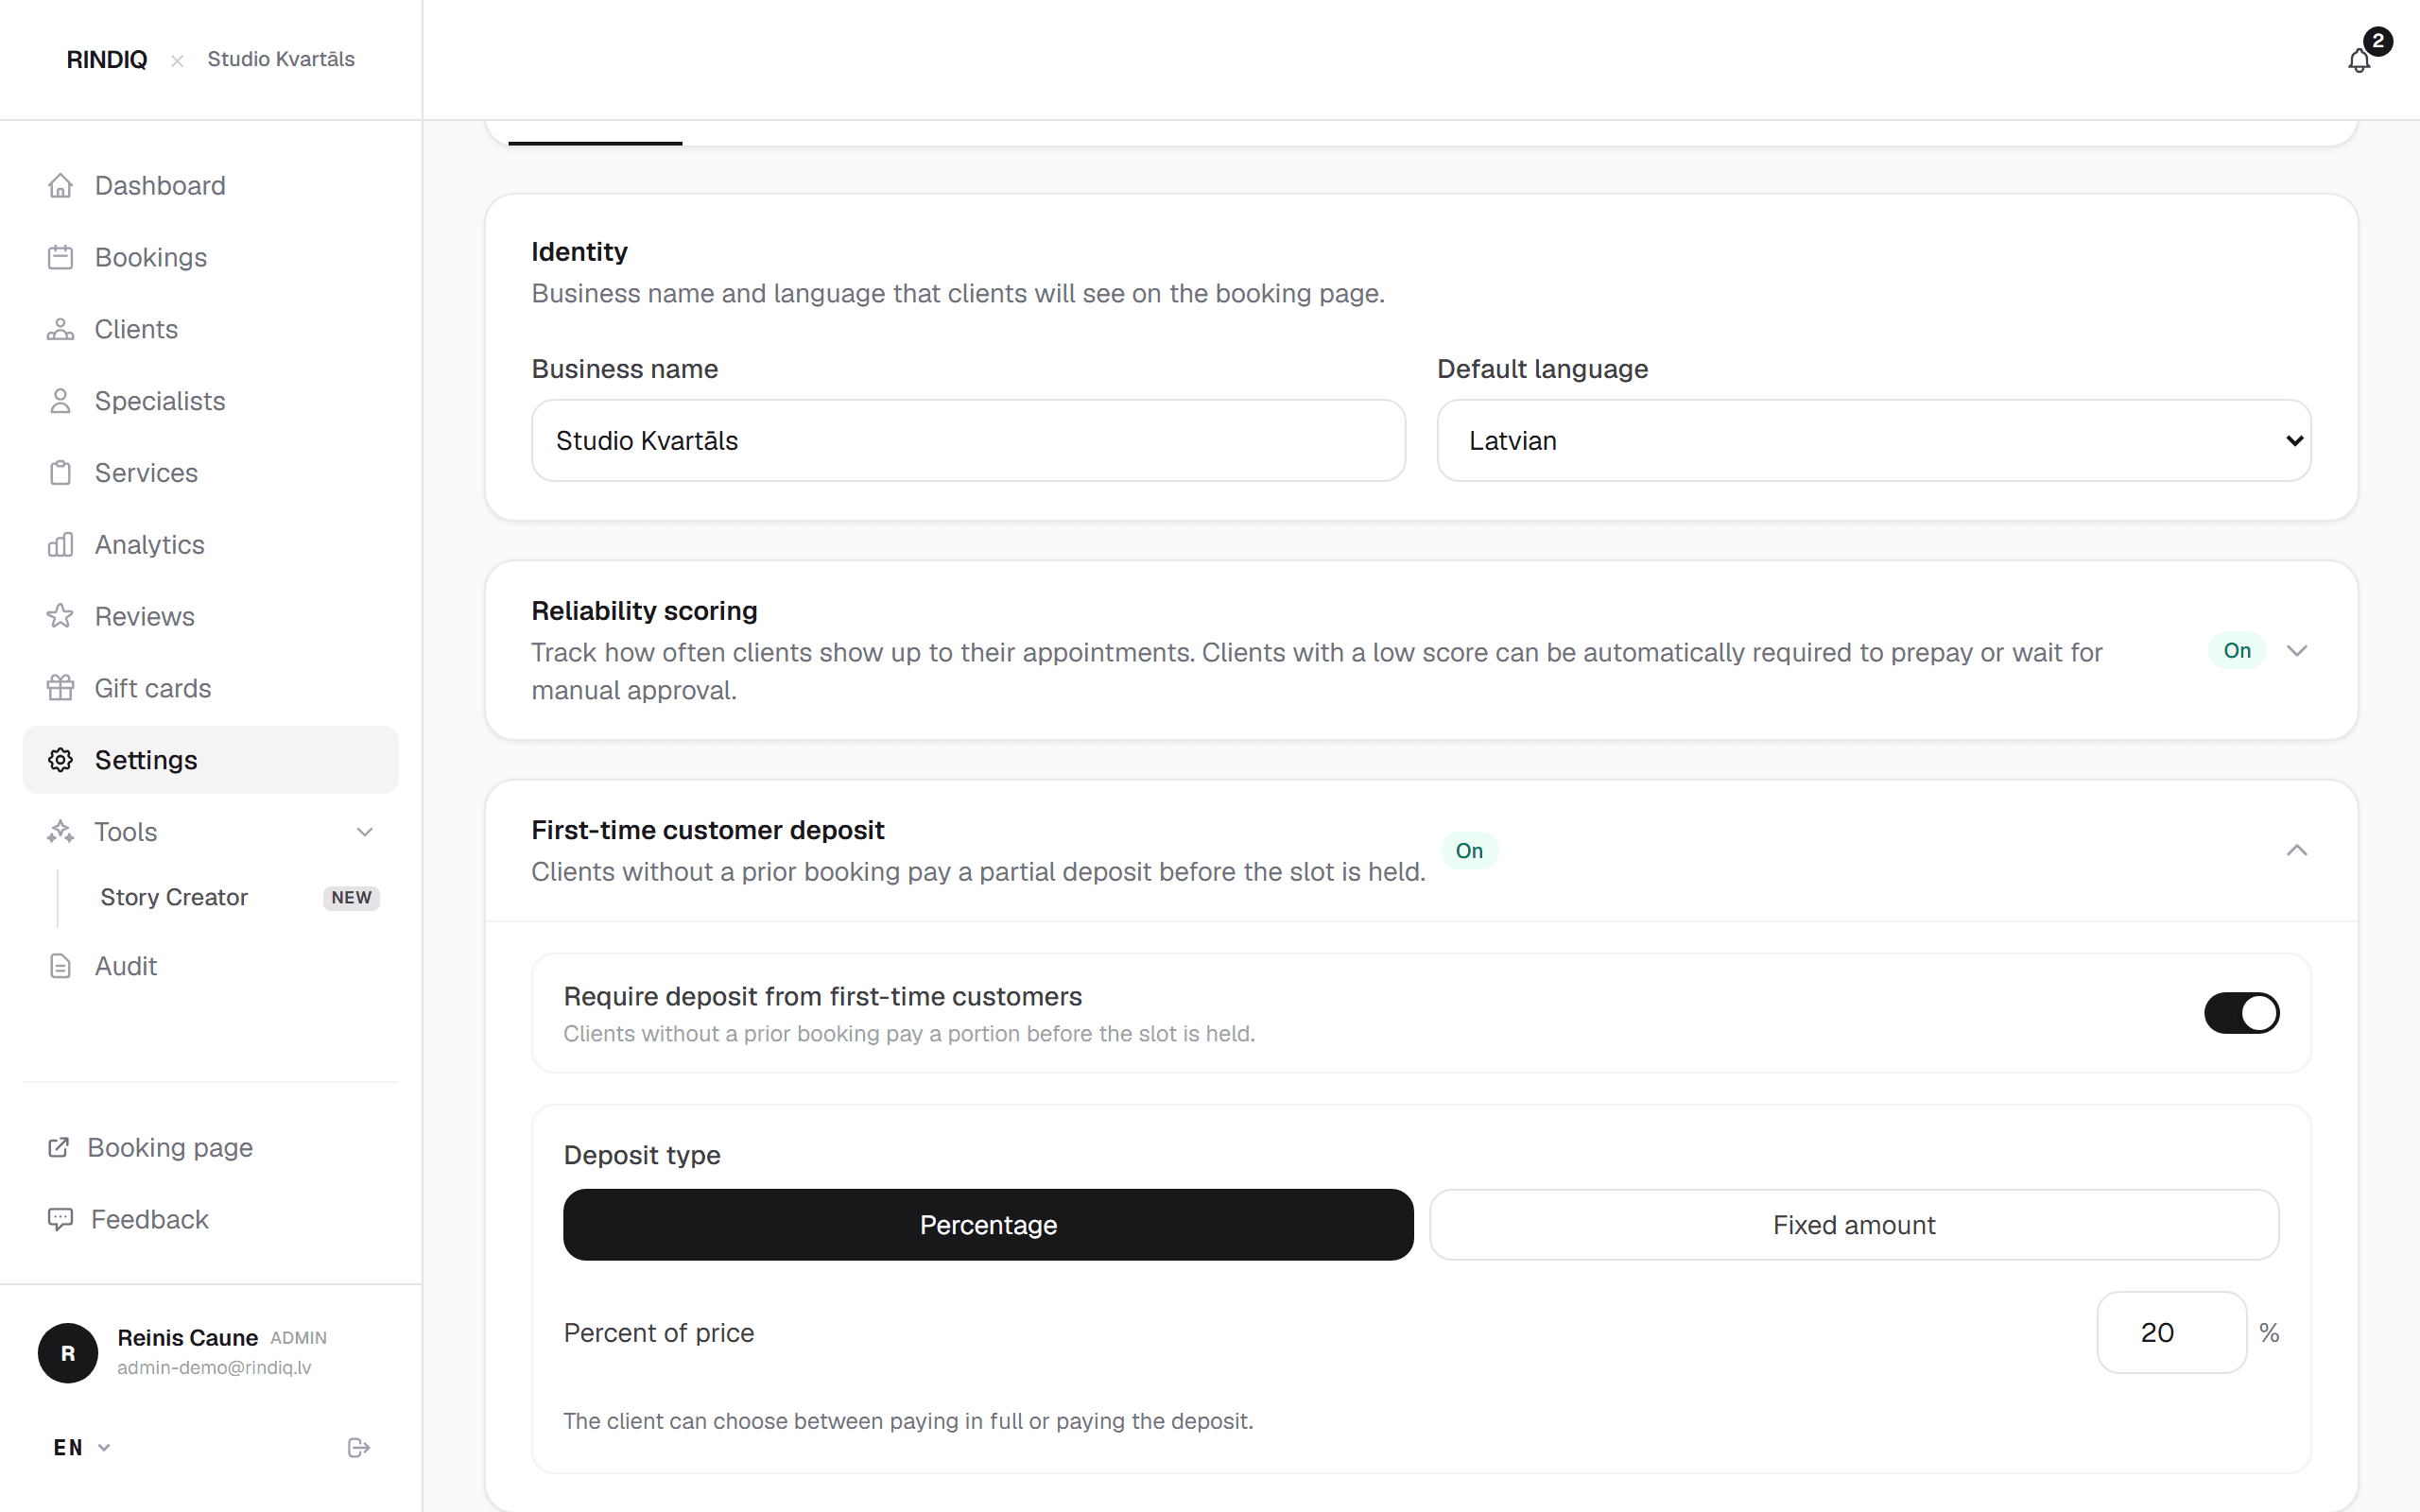Open the Reviews page

click(210, 616)
